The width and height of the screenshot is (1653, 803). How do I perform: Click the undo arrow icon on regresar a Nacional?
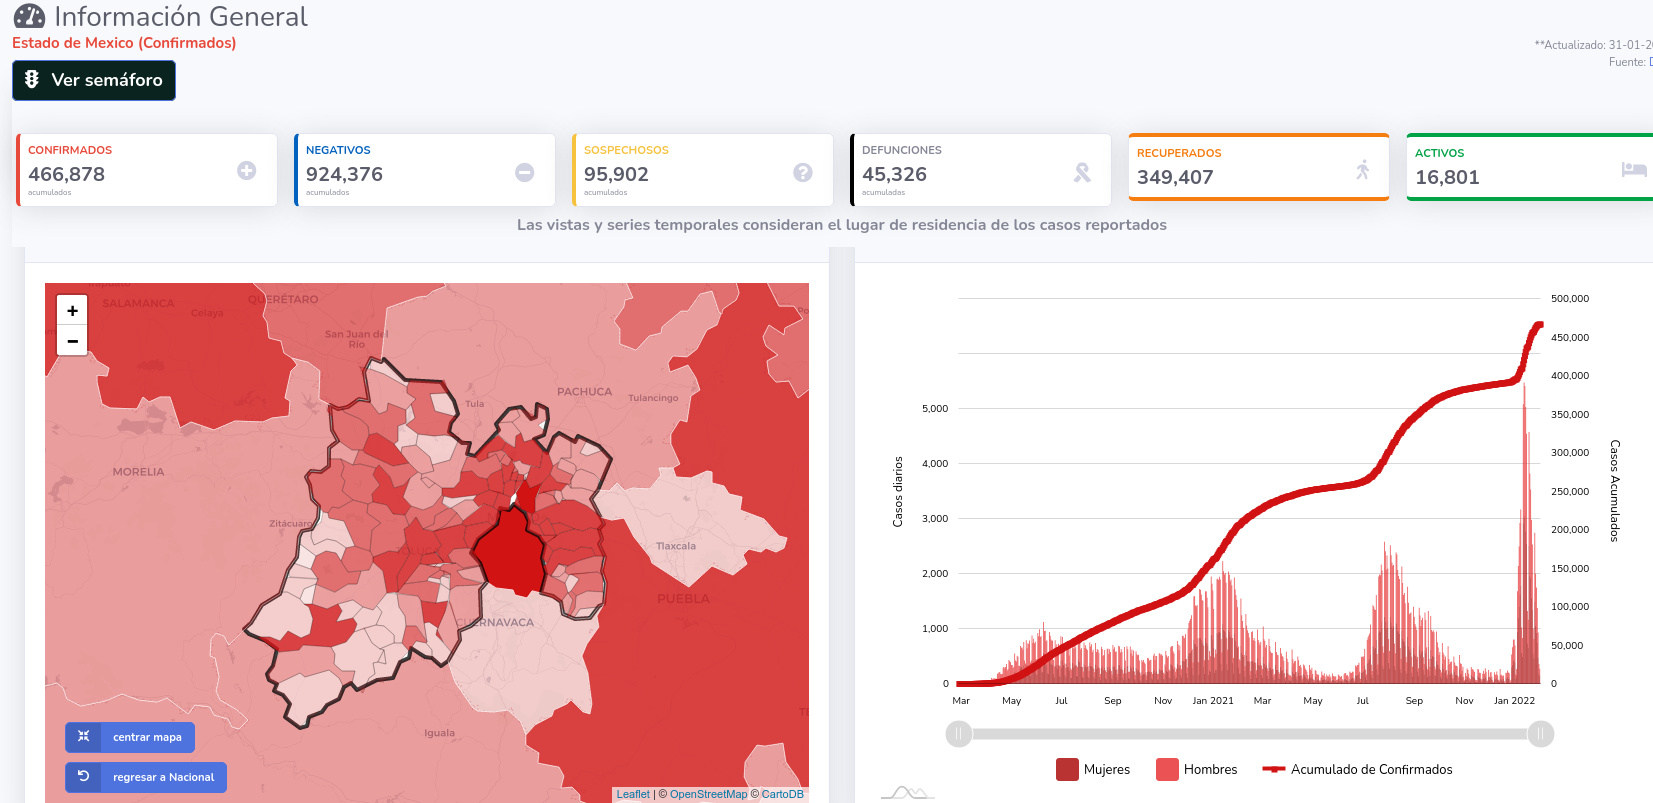(84, 776)
